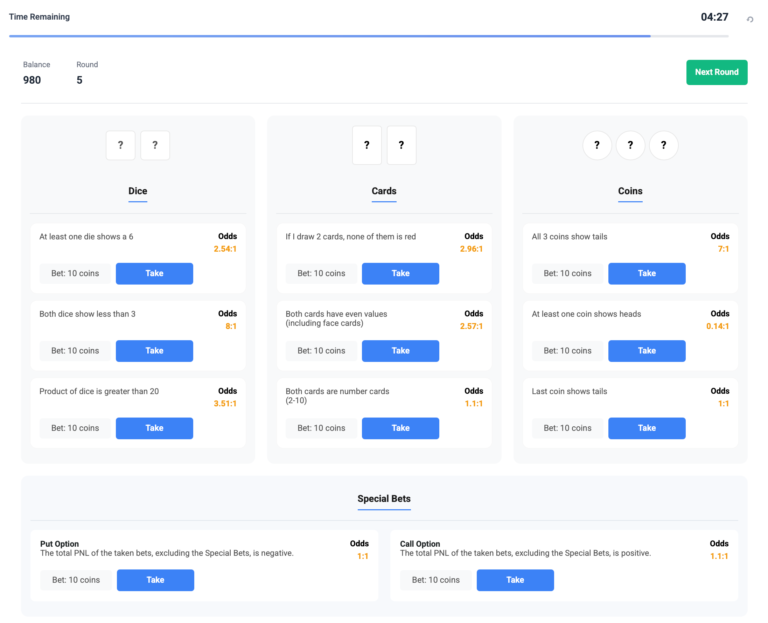Click the Next Round button
This screenshot has width=768, height=623.
(717, 72)
